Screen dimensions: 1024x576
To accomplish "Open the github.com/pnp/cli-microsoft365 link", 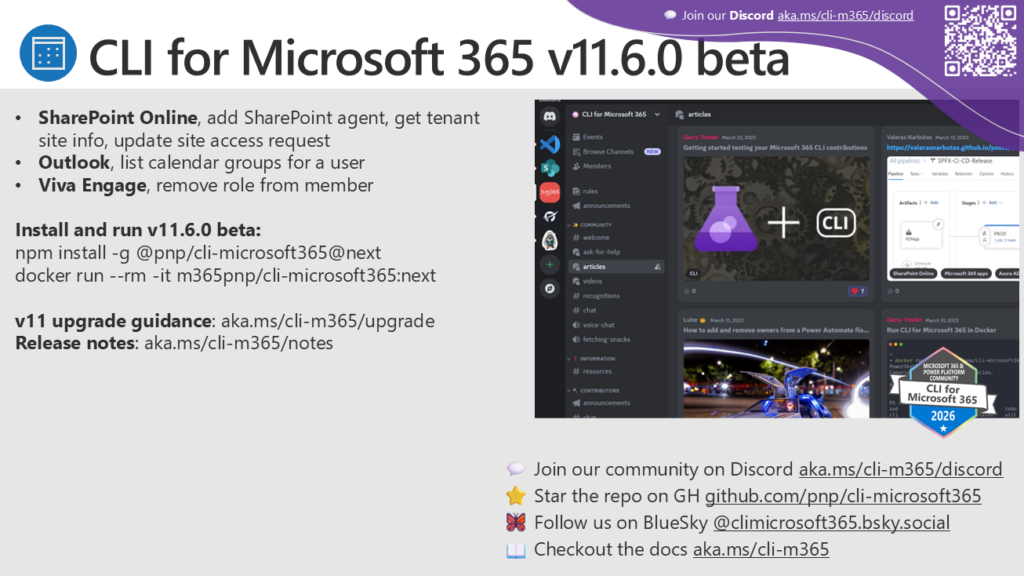I will [x=842, y=496].
